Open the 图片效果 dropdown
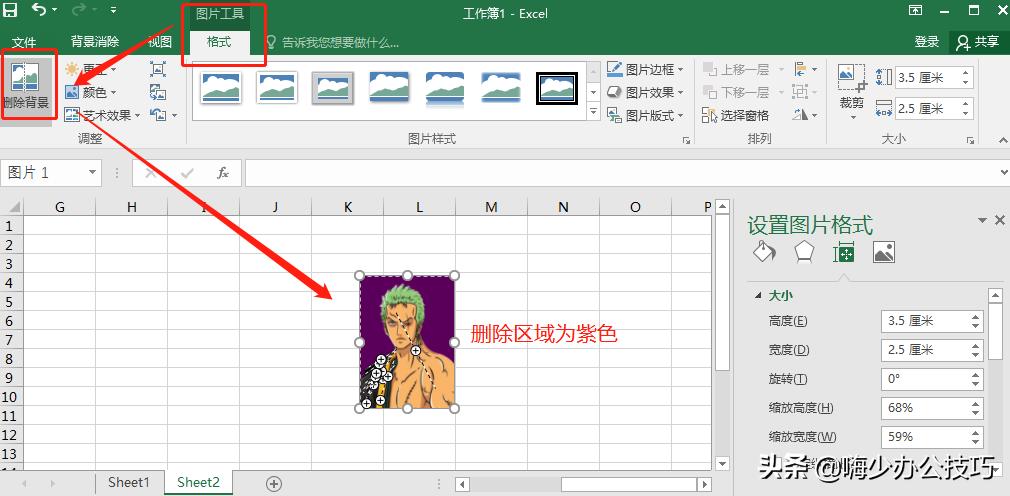This screenshot has height=496, width=1010. pos(645,92)
